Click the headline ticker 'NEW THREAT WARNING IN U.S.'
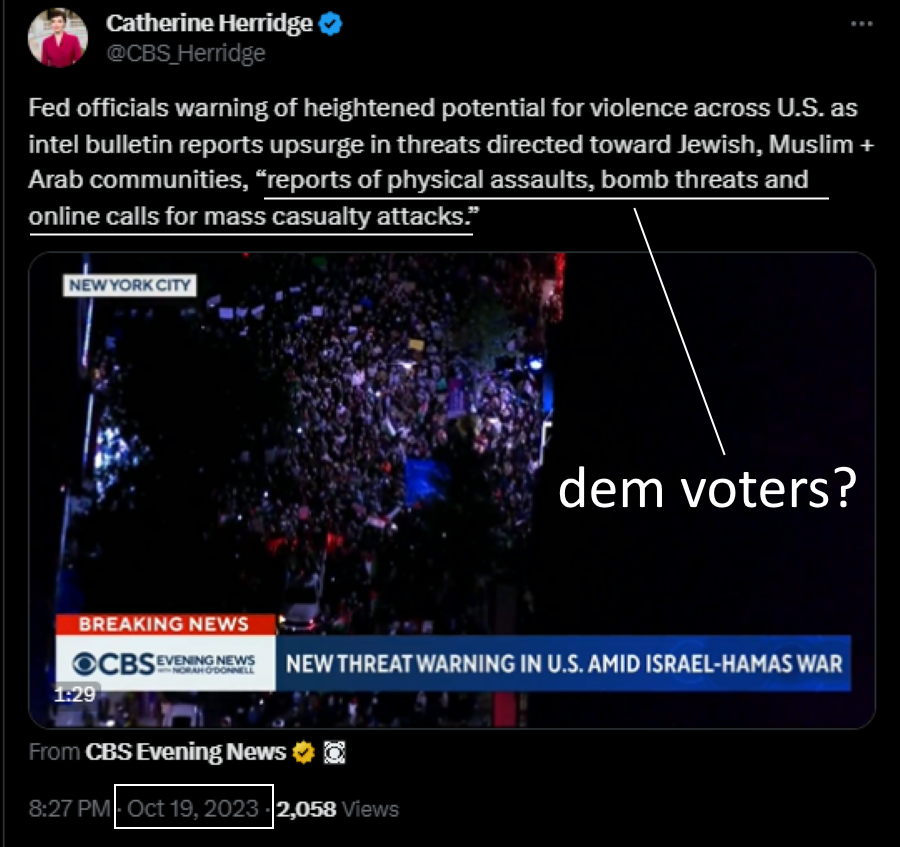Viewport: 900px width, 847px height. 422,664
